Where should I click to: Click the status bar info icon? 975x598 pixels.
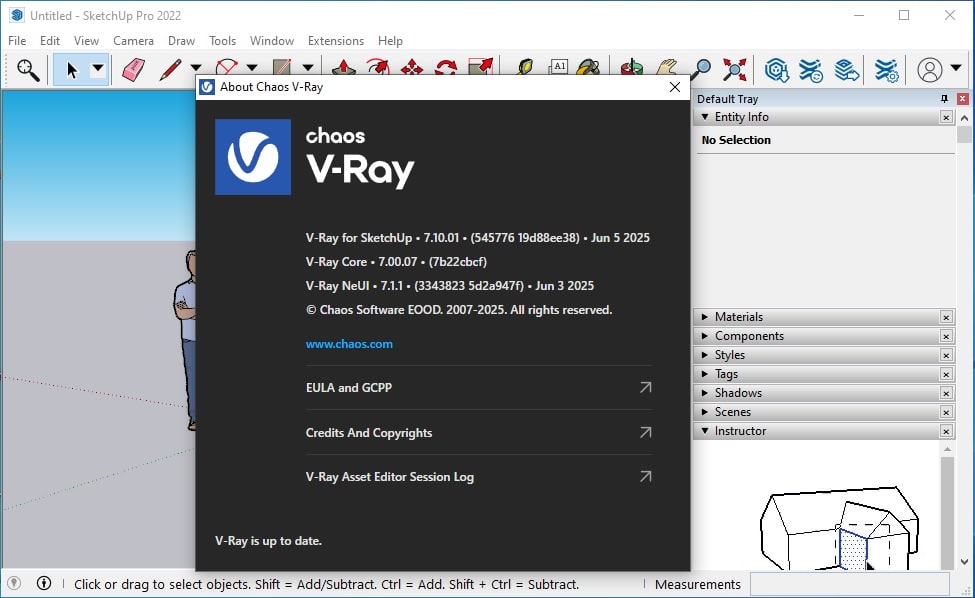coord(44,583)
